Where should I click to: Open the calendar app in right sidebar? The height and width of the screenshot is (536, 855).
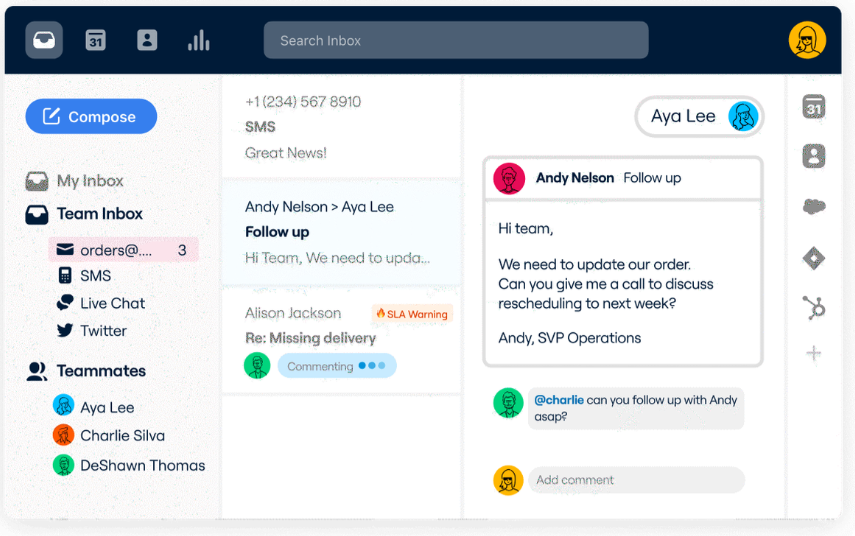814,107
